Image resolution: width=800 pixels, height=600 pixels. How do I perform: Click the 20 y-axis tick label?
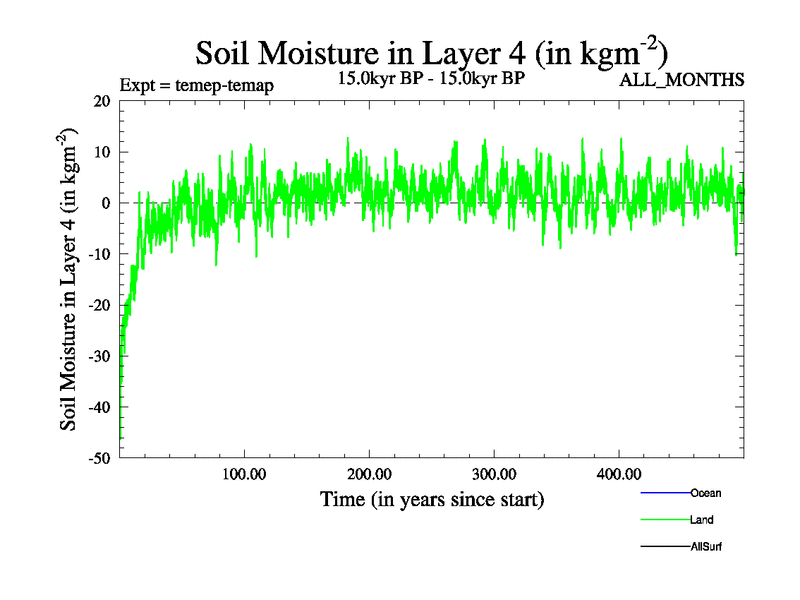(x=100, y=101)
